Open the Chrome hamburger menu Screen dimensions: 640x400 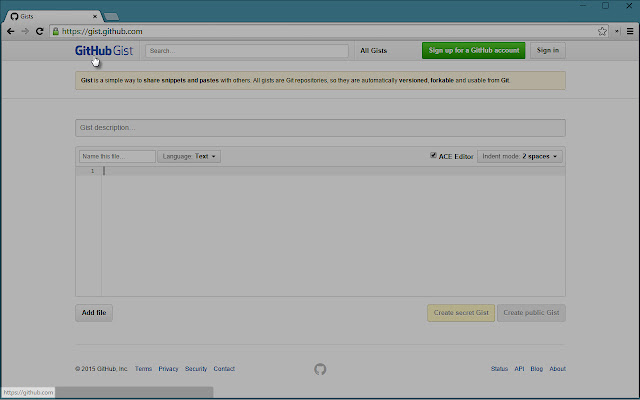[630, 31]
